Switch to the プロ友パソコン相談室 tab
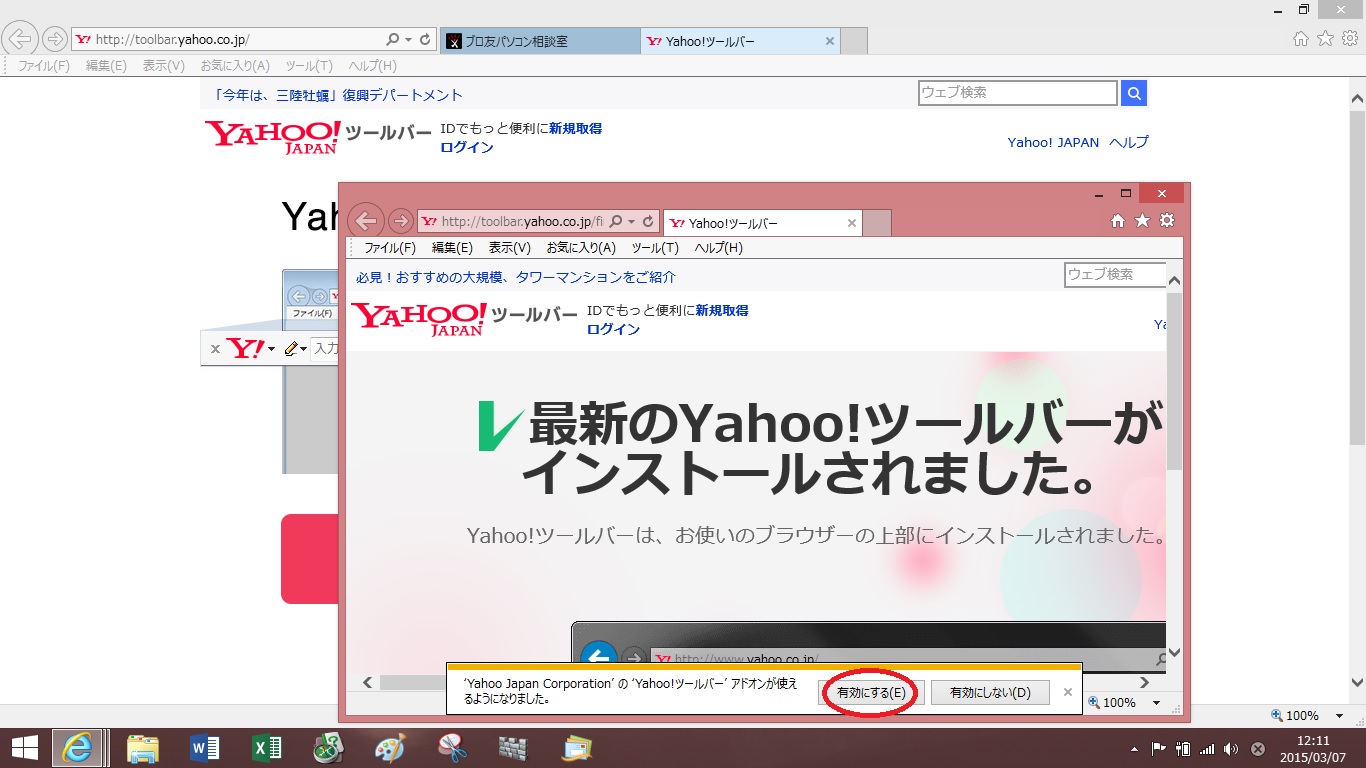 tap(539, 41)
